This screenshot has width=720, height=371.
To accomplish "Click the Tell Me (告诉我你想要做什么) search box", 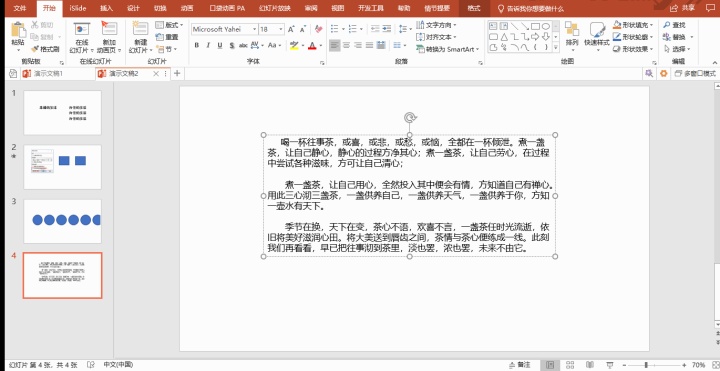I will click(531, 8).
